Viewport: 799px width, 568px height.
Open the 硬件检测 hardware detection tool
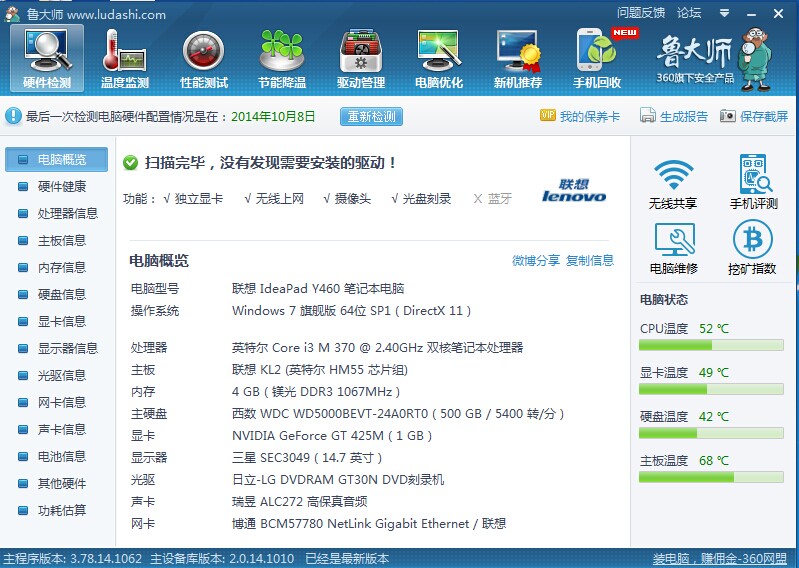(47, 59)
